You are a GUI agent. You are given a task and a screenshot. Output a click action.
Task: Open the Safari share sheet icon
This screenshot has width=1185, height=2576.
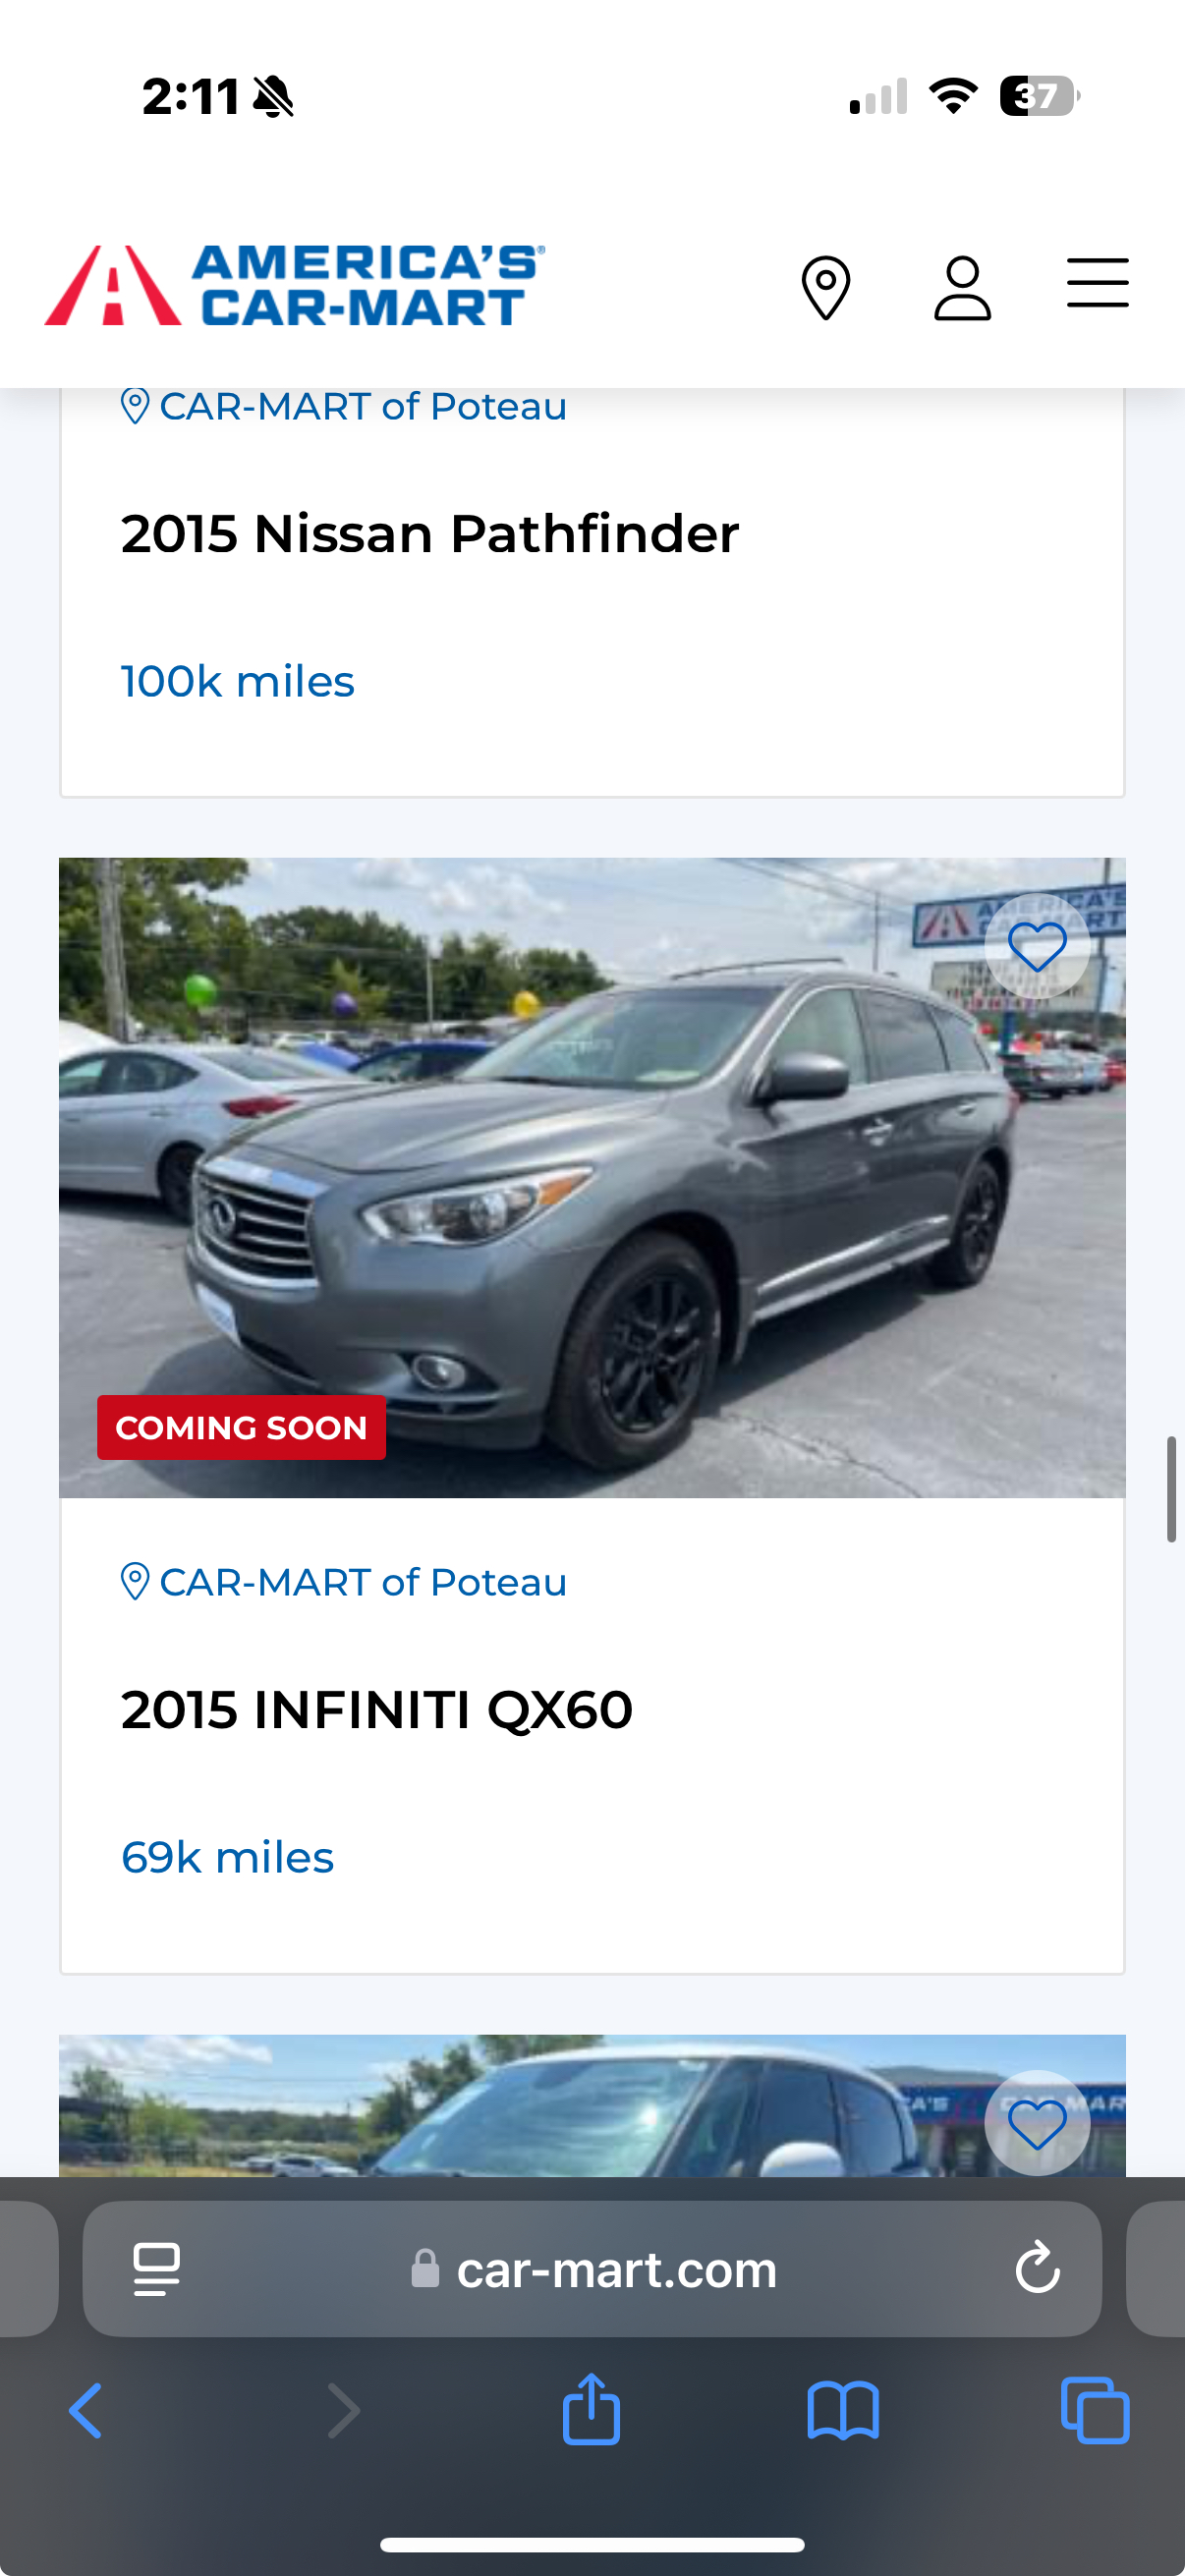pos(591,2408)
